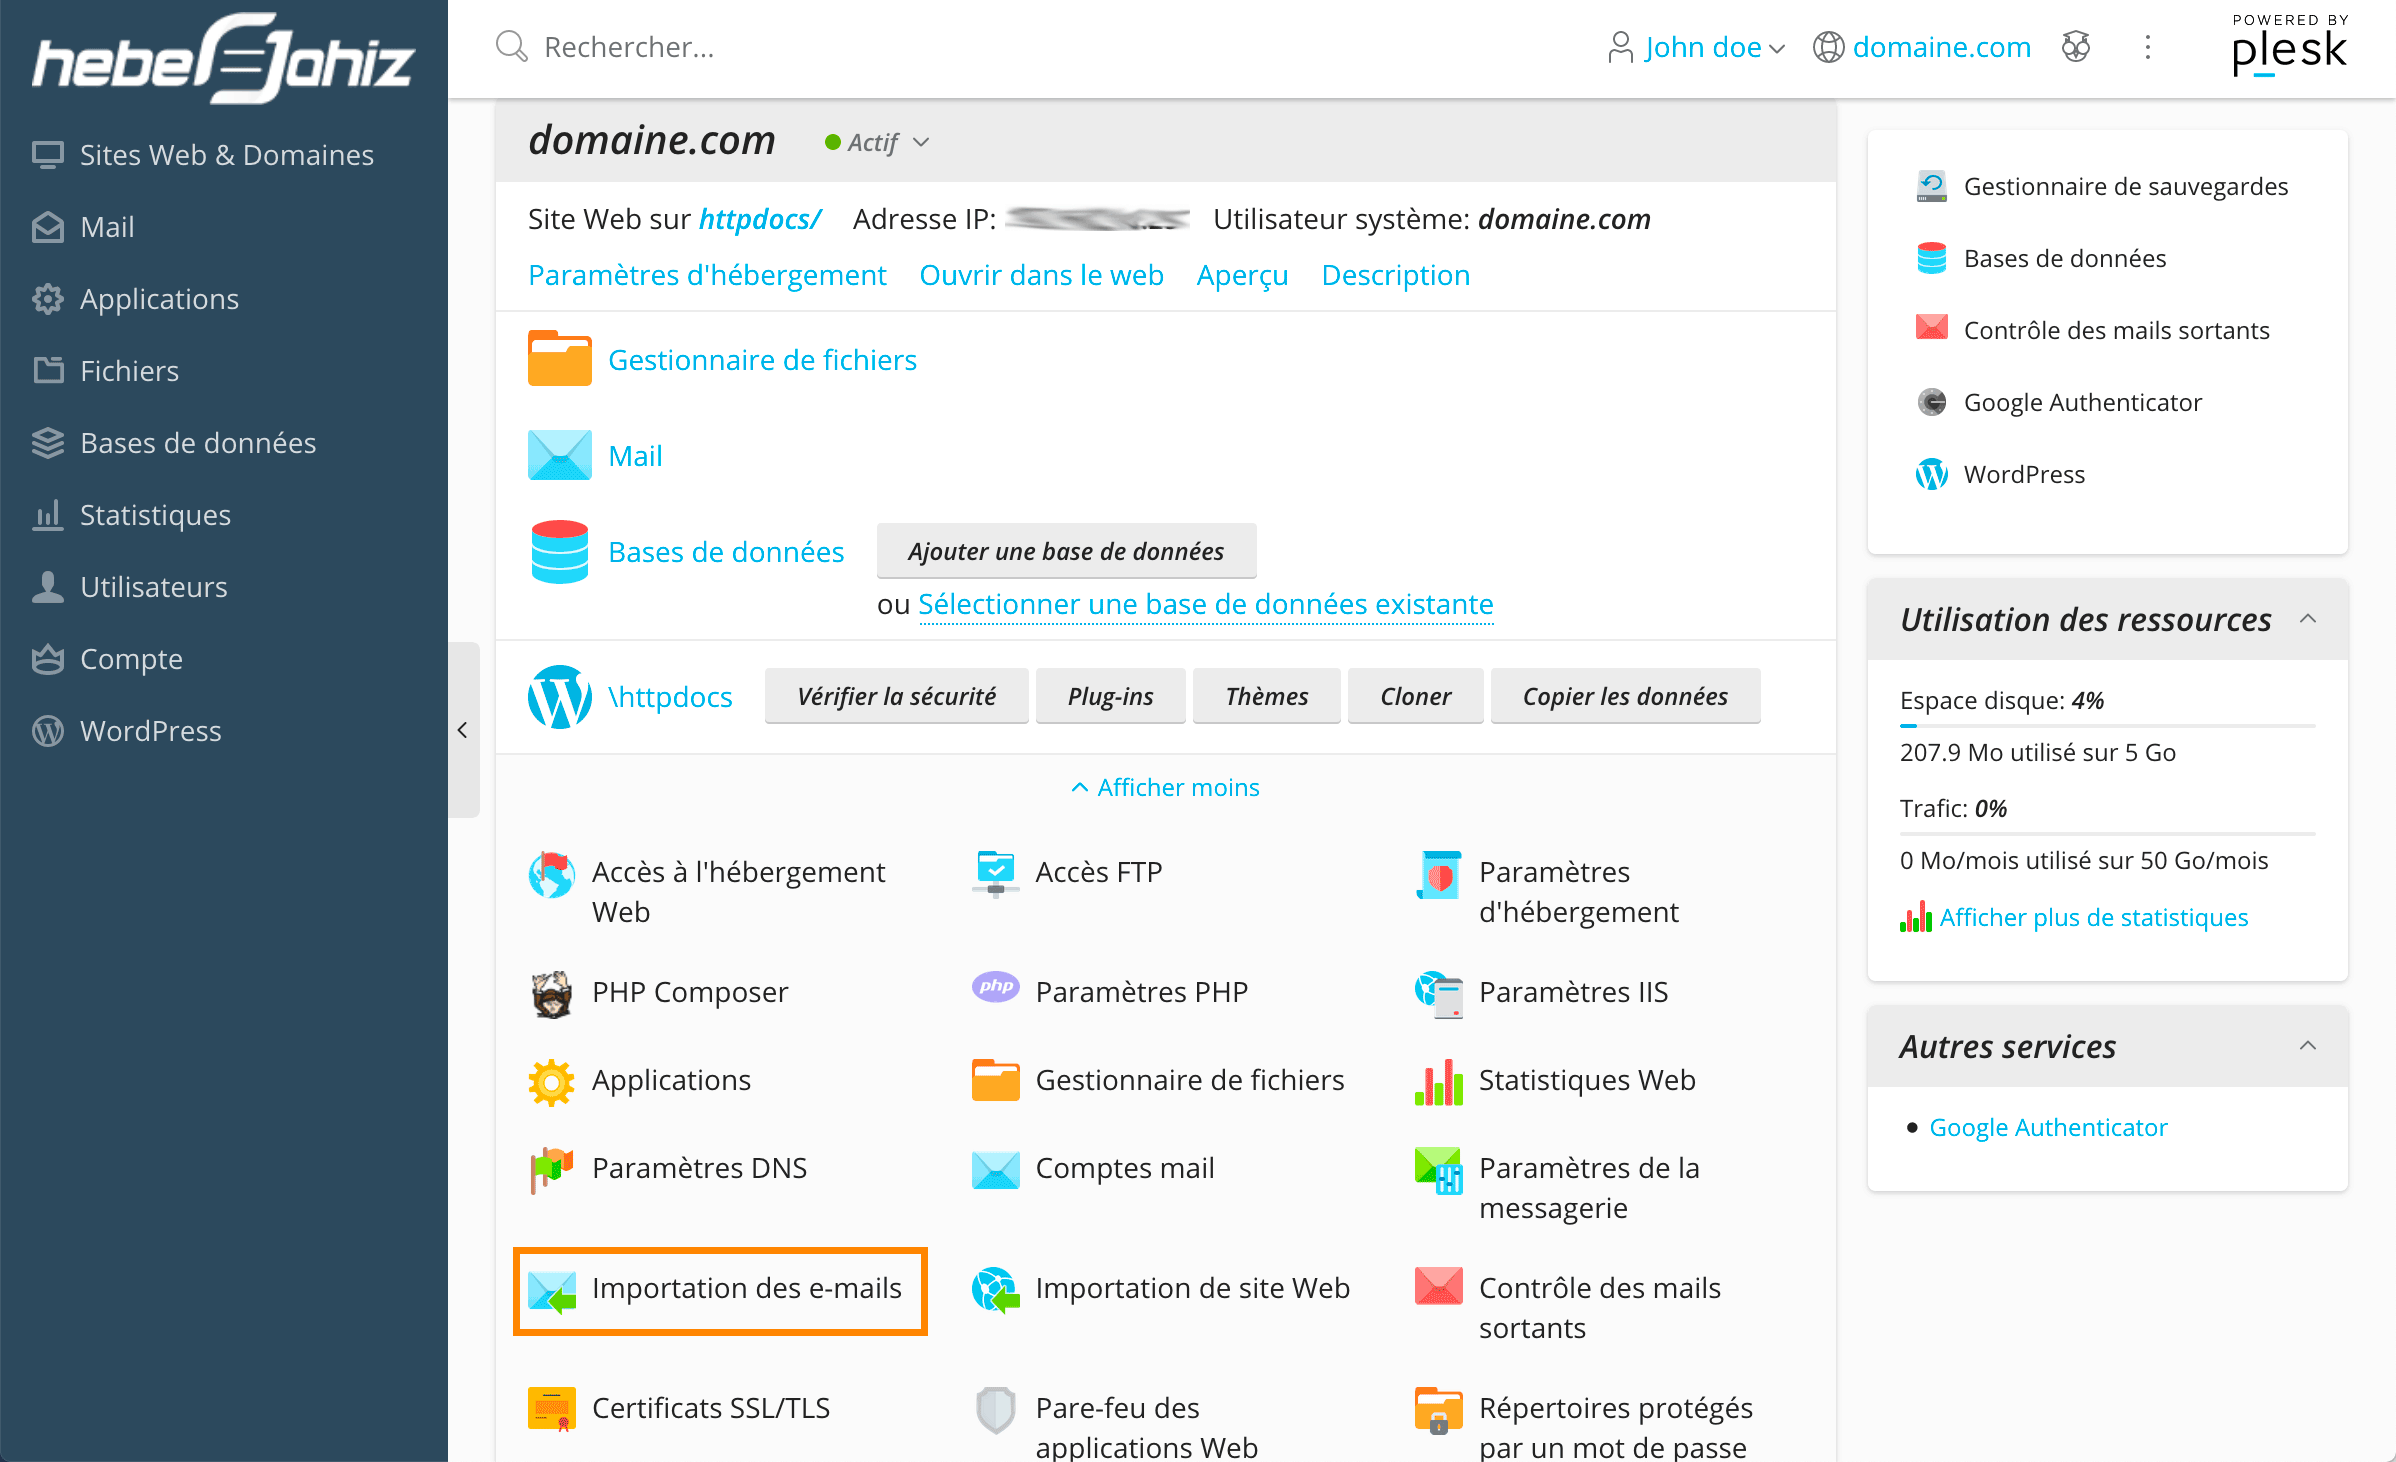This screenshot has height=1462, width=2396.
Task: Click the Aperçu link
Action: pos(1242,275)
